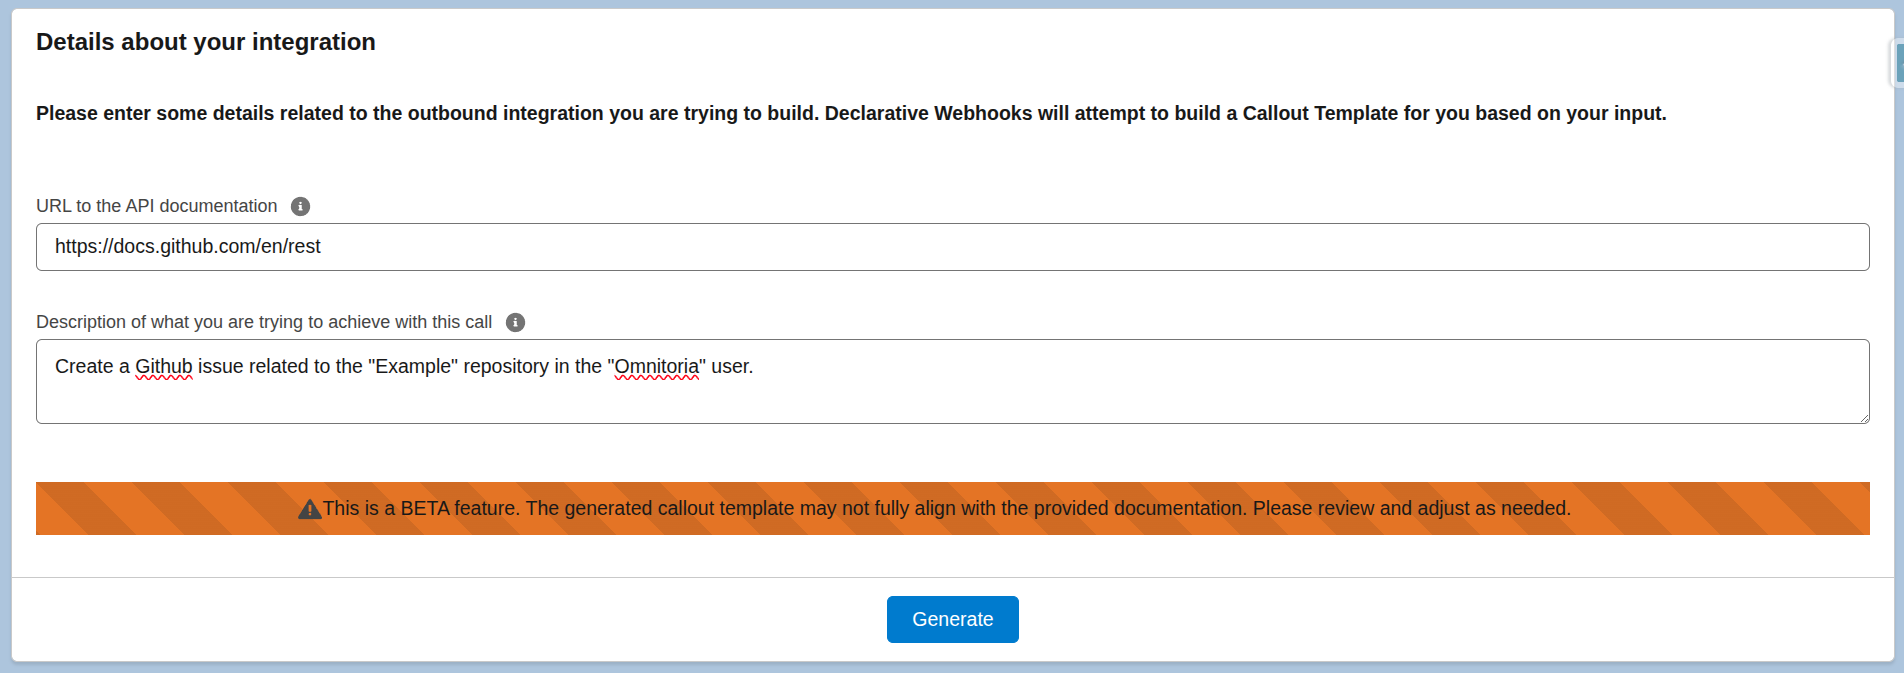This screenshot has height=673, width=1904.
Task: Click "Please review and adjust as needed" banner text
Action: click(x=1411, y=509)
